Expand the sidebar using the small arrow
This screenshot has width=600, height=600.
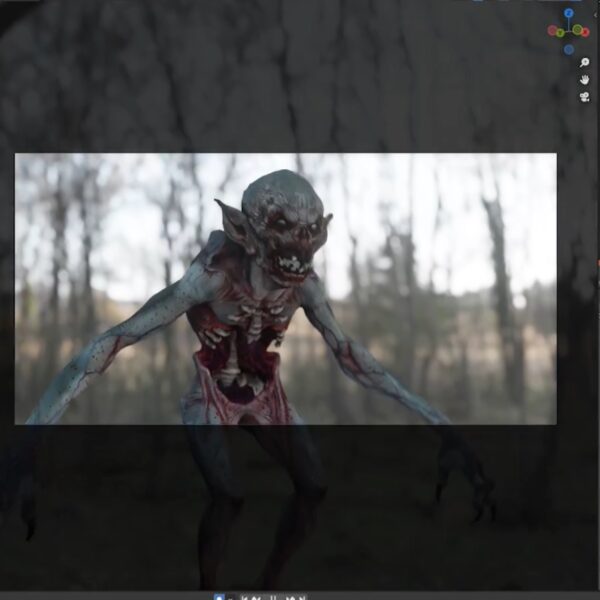click(x=595, y=15)
